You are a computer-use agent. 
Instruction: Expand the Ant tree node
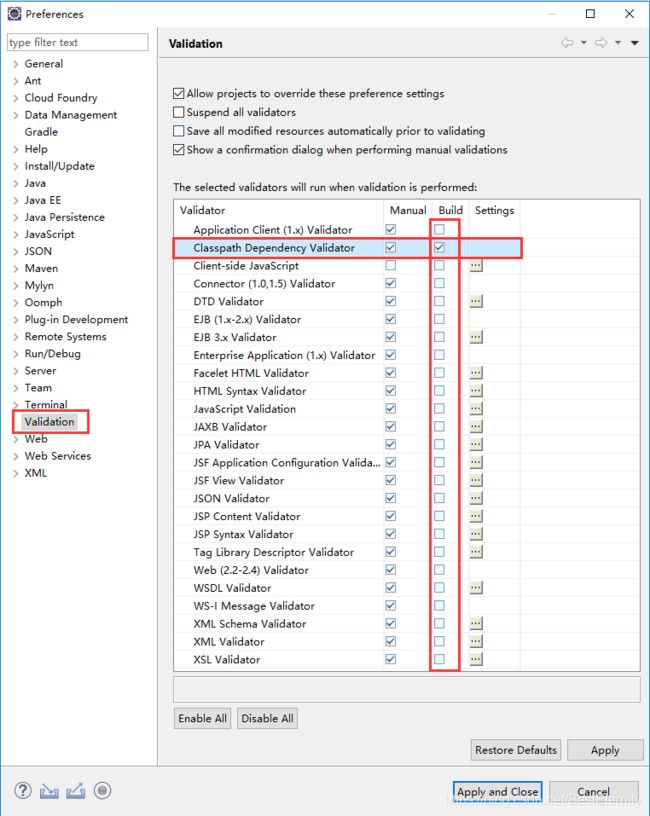click(16, 81)
